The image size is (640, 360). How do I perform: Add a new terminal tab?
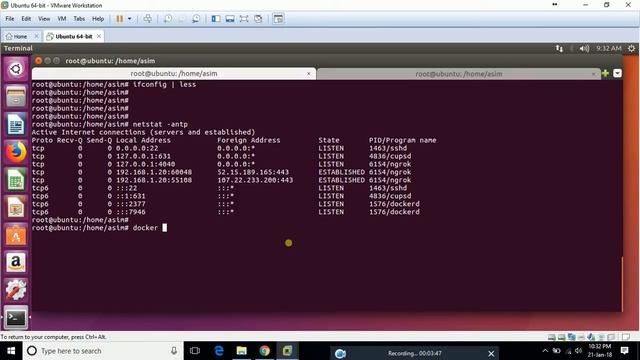click(605, 73)
